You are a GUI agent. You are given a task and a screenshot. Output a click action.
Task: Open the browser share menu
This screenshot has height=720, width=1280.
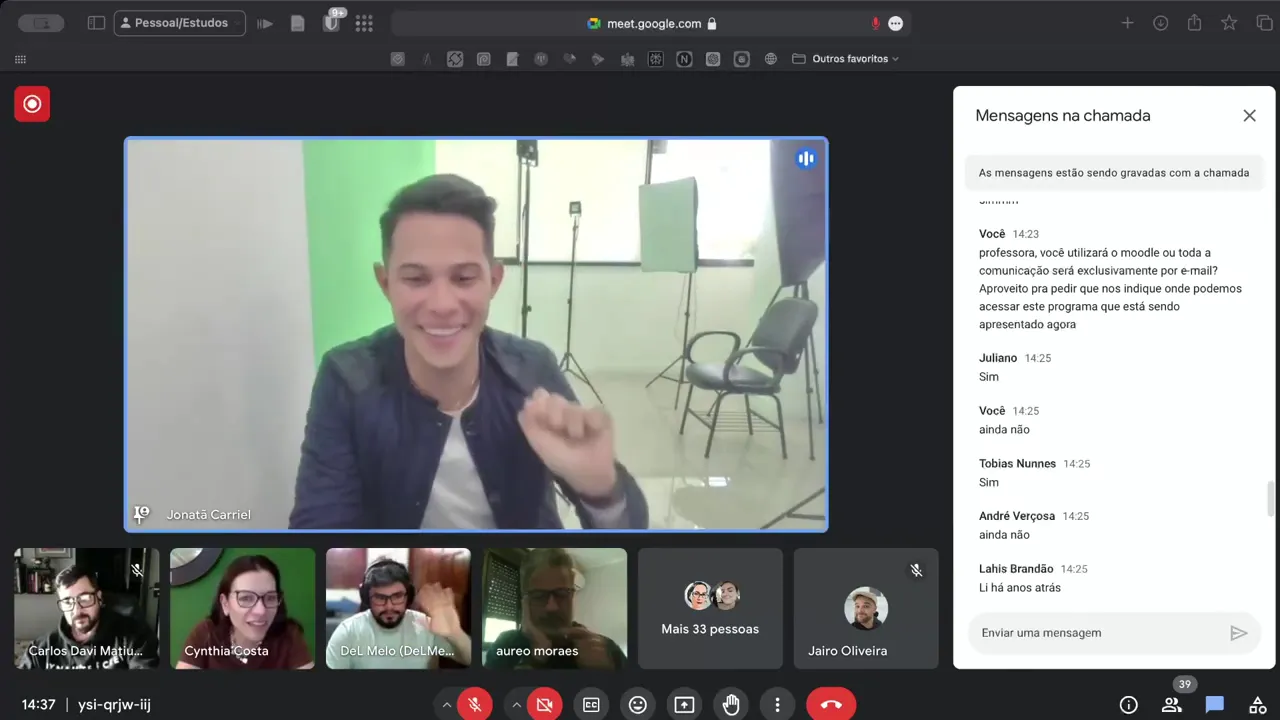1194,23
